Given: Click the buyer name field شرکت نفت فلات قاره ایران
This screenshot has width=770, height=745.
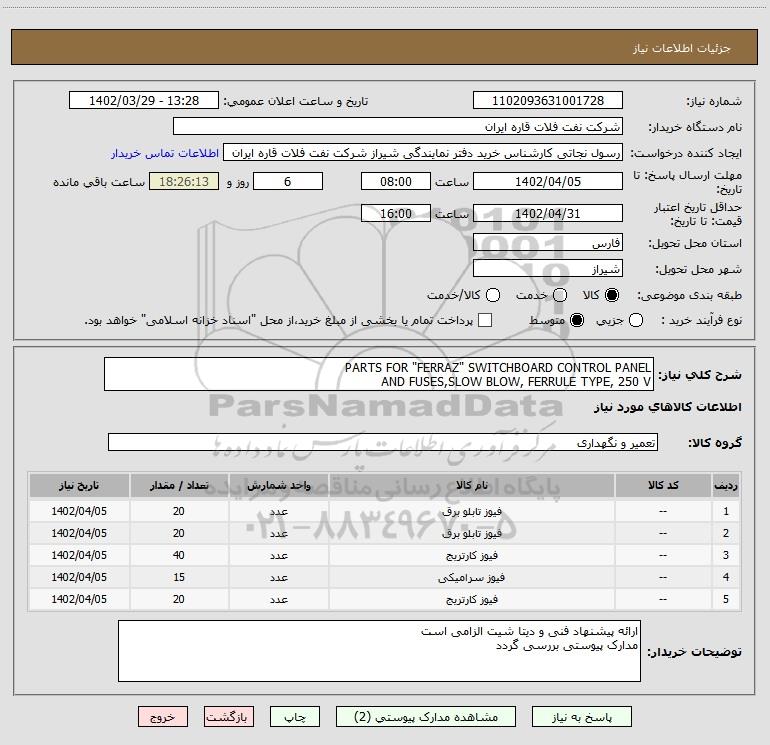Looking at the screenshot, I should [x=398, y=127].
